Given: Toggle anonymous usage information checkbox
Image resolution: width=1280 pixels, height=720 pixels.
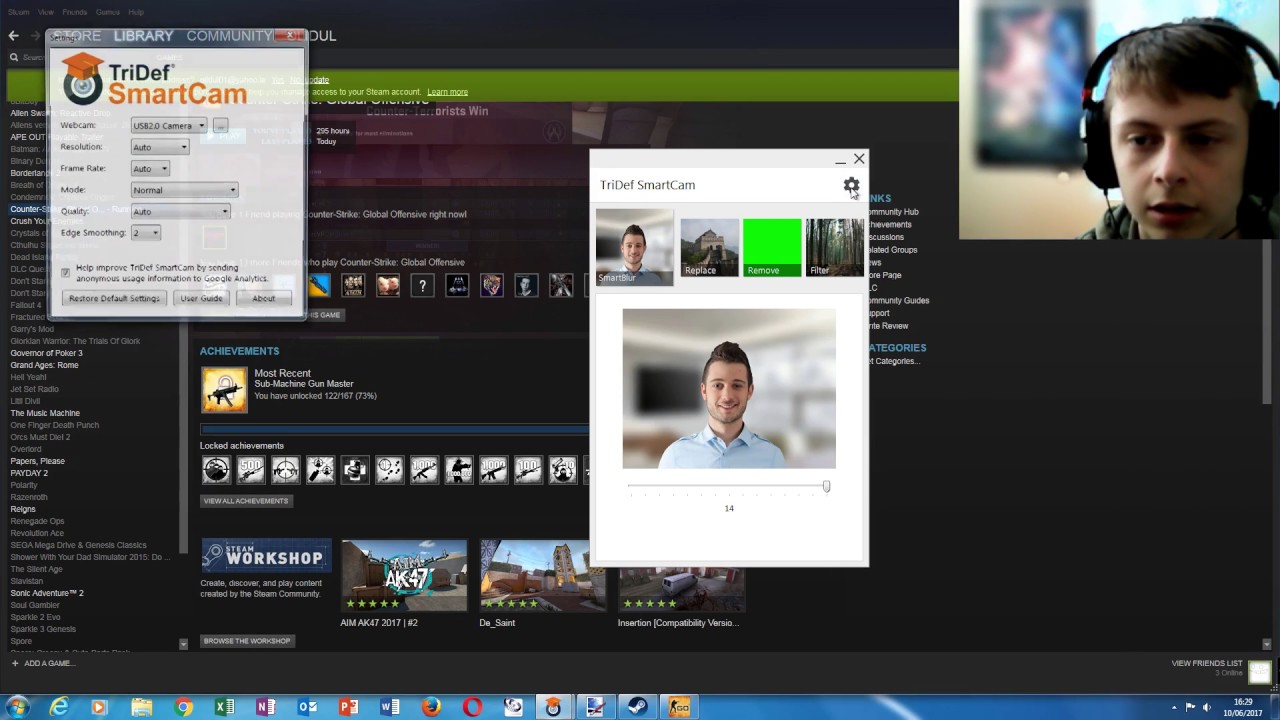Looking at the screenshot, I should click(x=66, y=272).
